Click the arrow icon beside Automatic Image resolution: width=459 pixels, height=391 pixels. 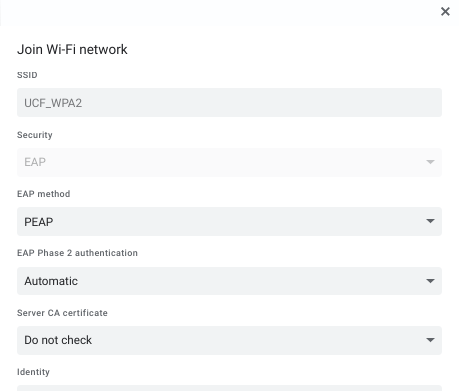(430, 281)
